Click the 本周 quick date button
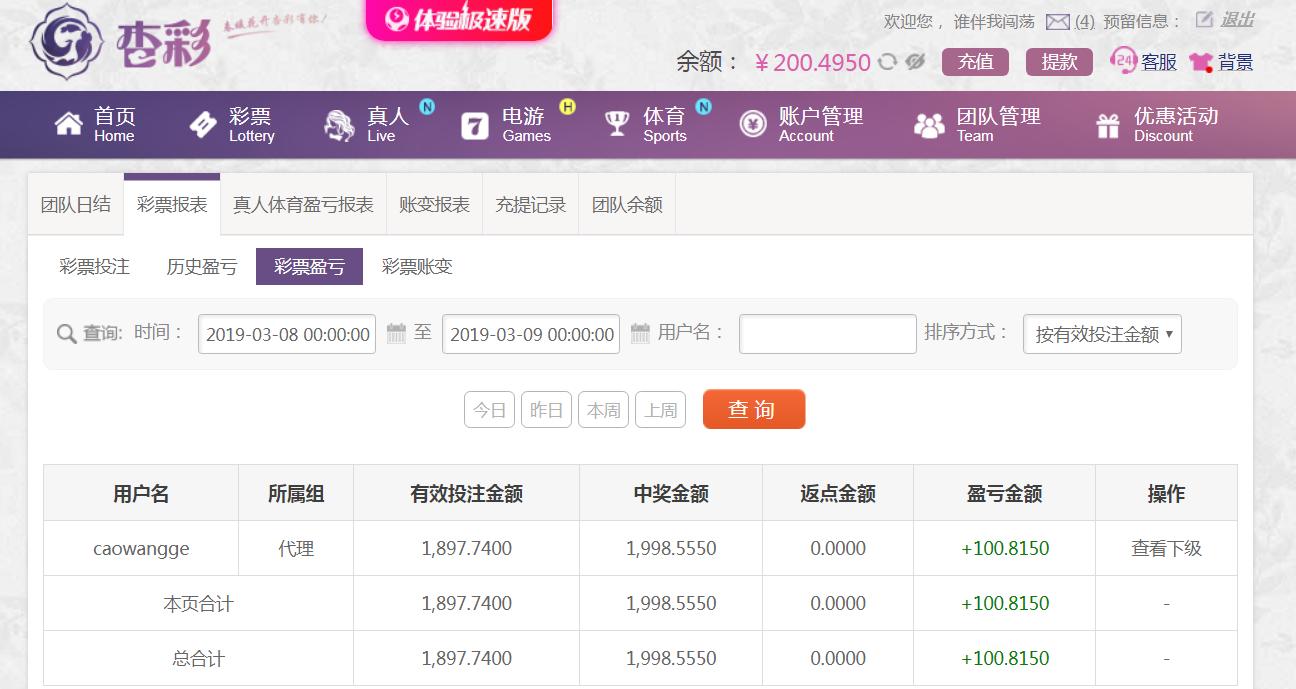 (x=603, y=410)
